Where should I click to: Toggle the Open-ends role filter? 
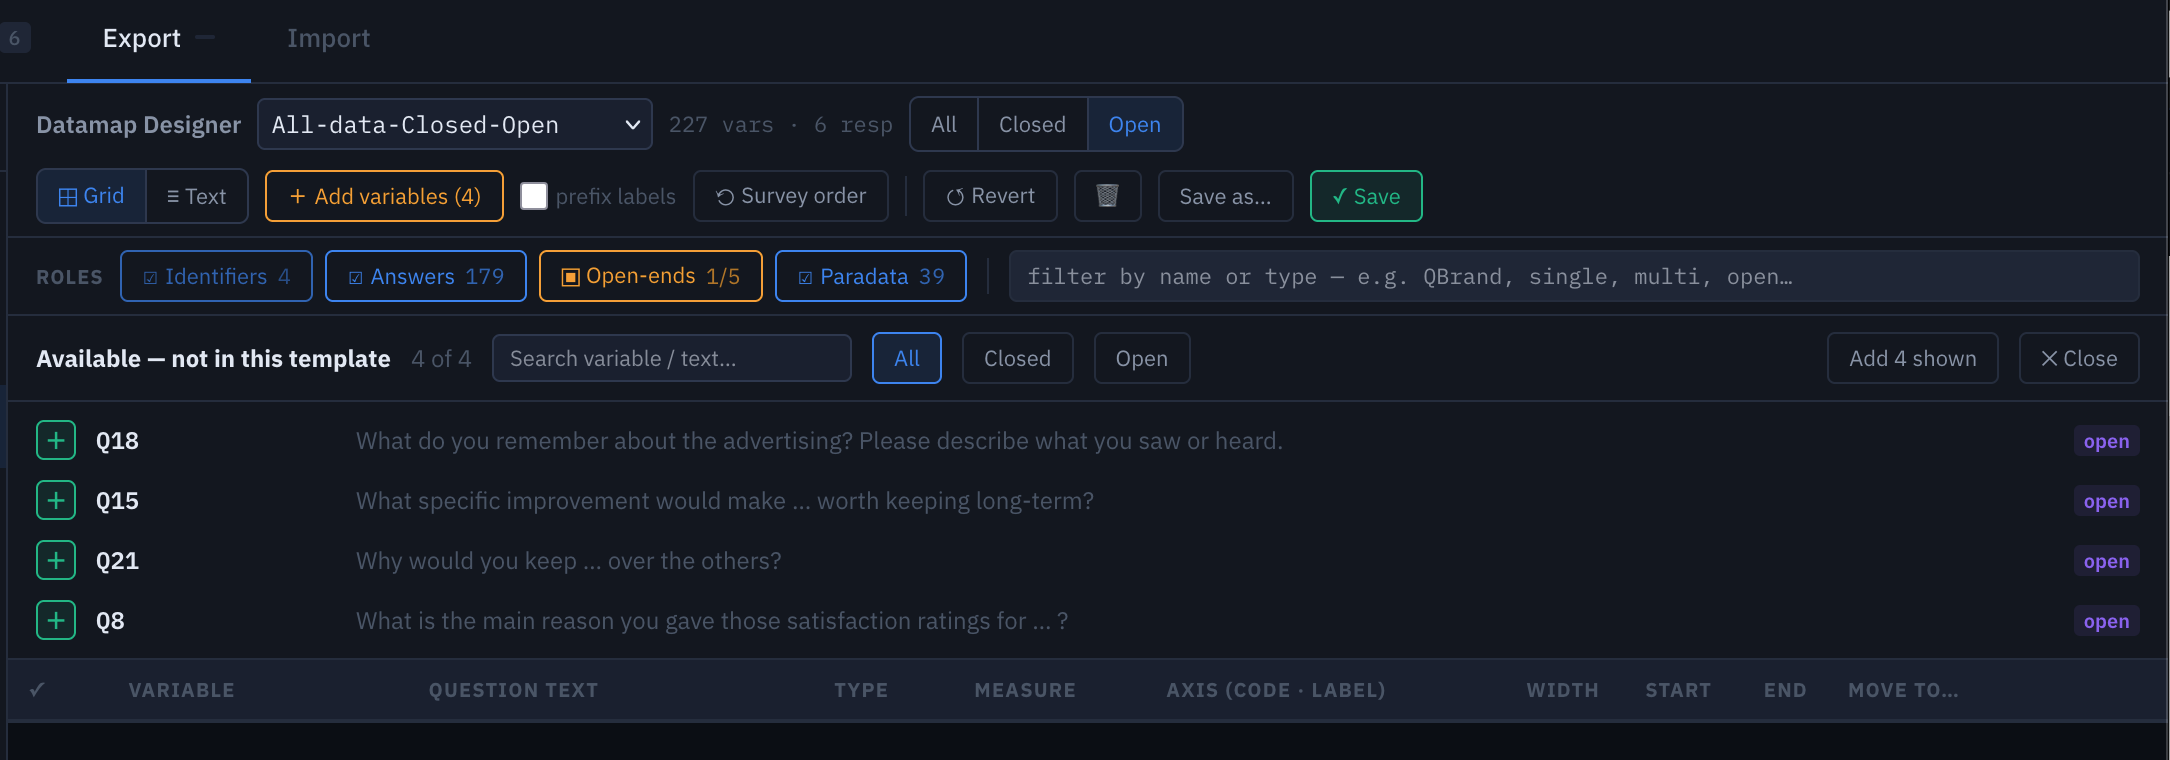tap(651, 276)
